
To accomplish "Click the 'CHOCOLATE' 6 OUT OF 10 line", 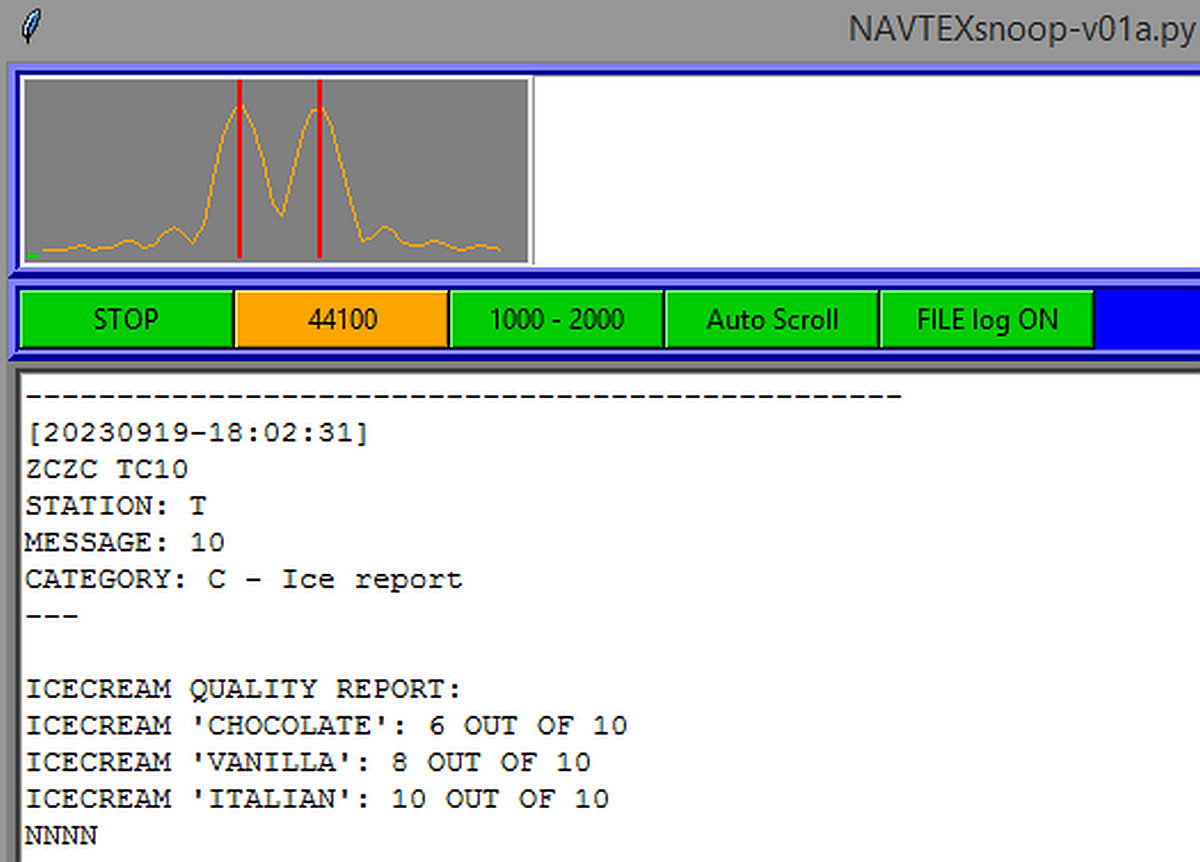I will click(326, 725).
